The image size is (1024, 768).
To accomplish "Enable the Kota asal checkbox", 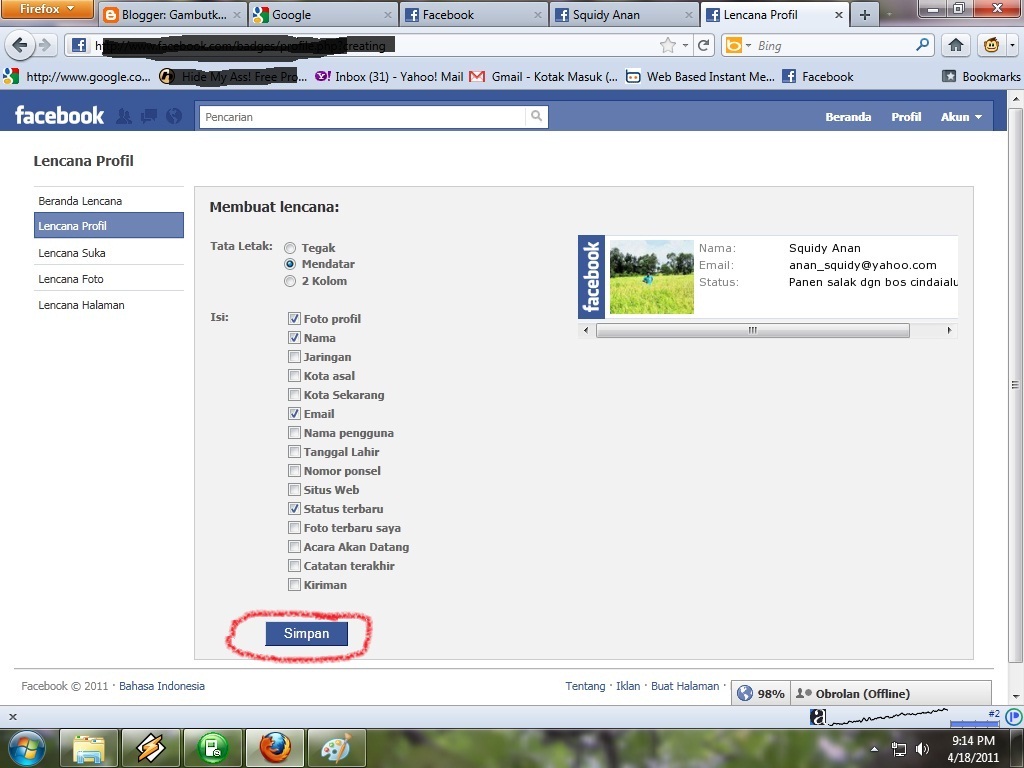I will coord(295,376).
